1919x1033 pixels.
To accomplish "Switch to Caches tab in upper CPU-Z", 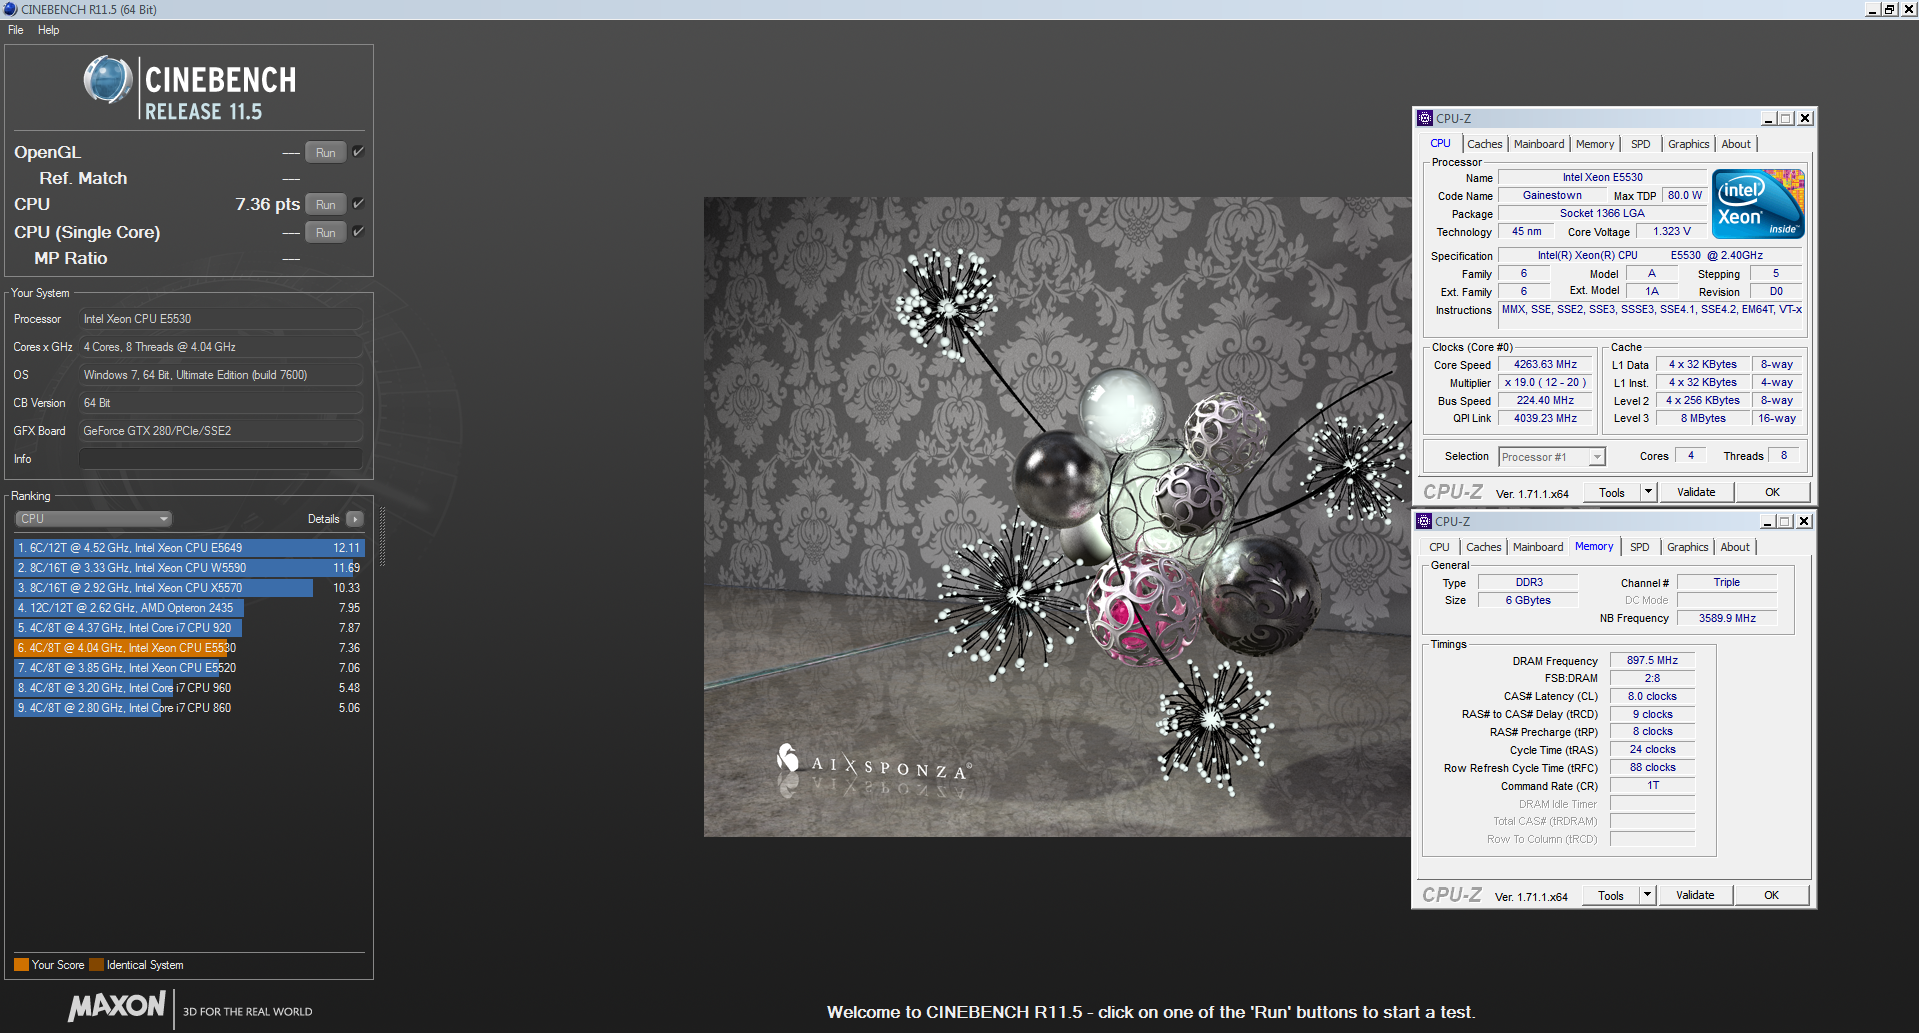I will pyautogui.click(x=1484, y=144).
